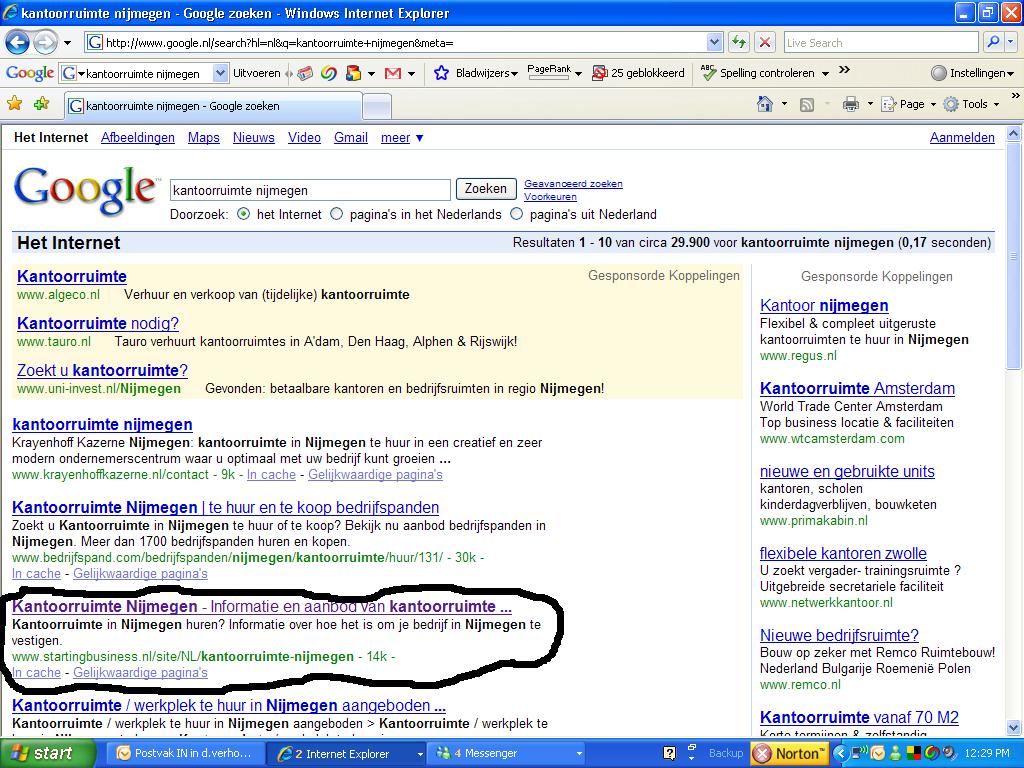Viewport: 1024px width, 768px height.
Task: Click scrollbar down arrow
Action: coord(1014,728)
